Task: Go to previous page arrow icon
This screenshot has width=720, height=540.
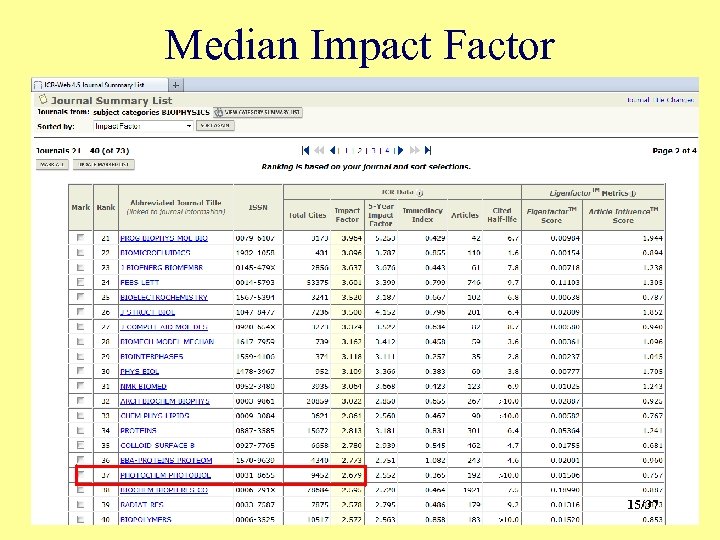Action: click(x=333, y=150)
